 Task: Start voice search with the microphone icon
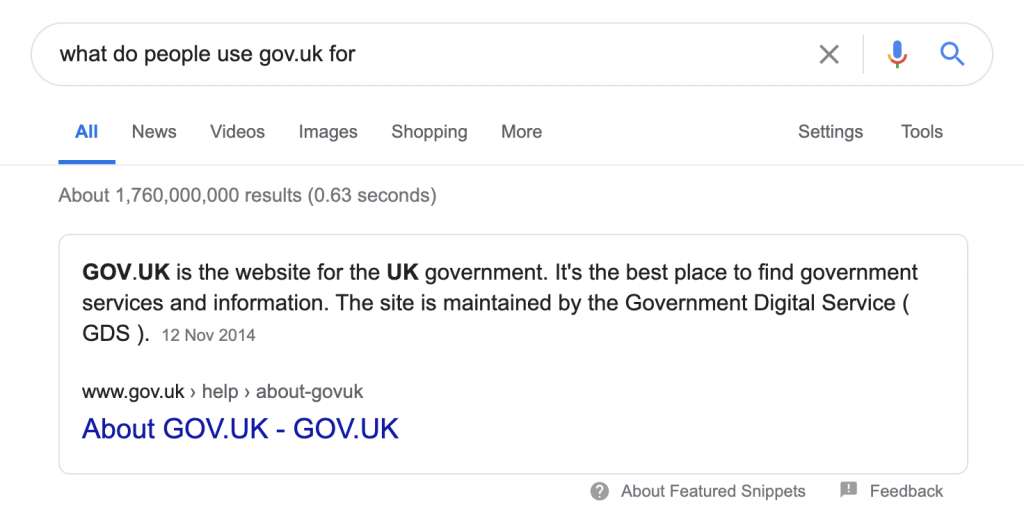coord(897,54)
